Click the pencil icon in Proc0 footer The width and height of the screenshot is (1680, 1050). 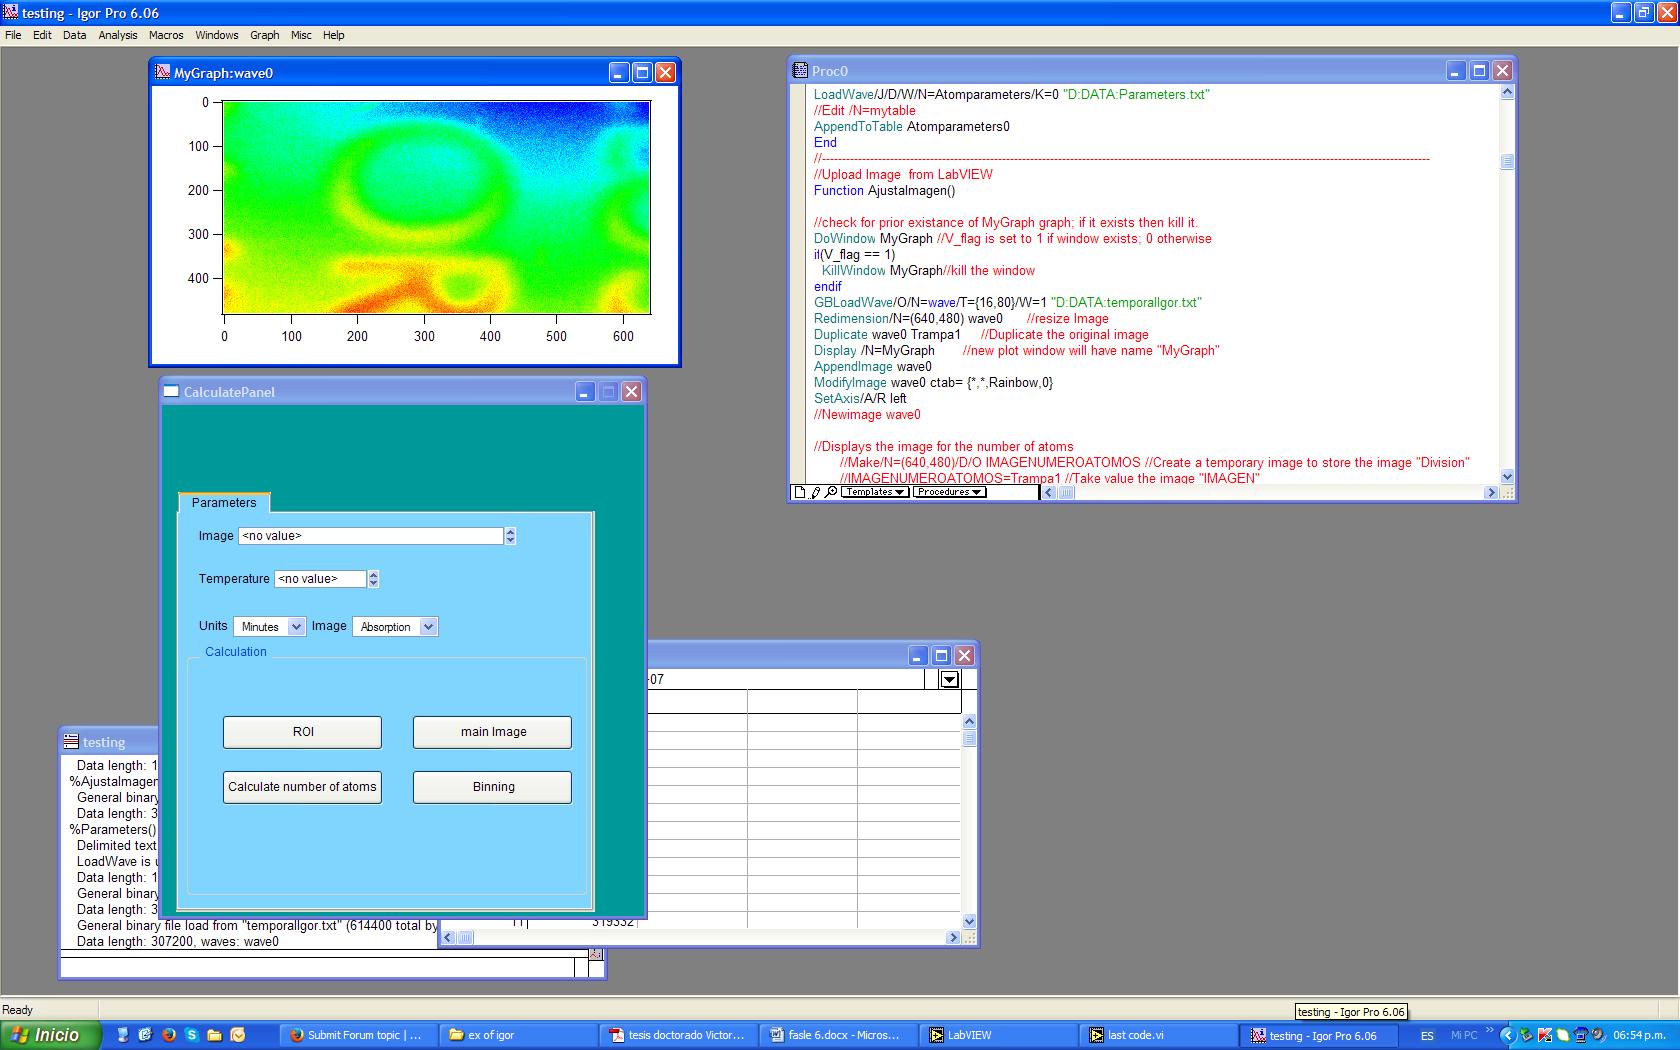click(x=815, y=492)
